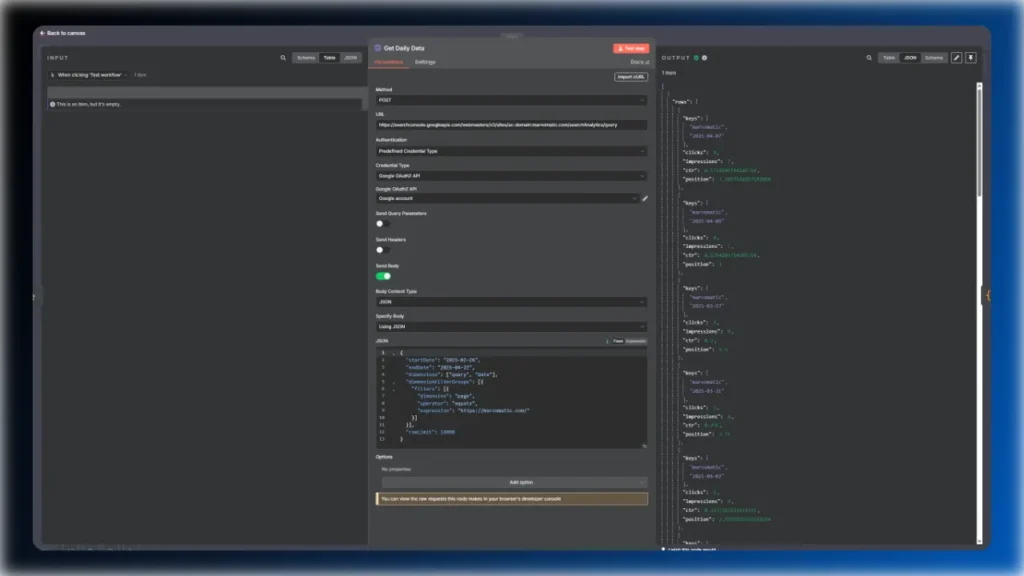Switch Input view to Schema
Viewport: 1024px width, 576px height.
pyautogui.click(x=306, y=57)
